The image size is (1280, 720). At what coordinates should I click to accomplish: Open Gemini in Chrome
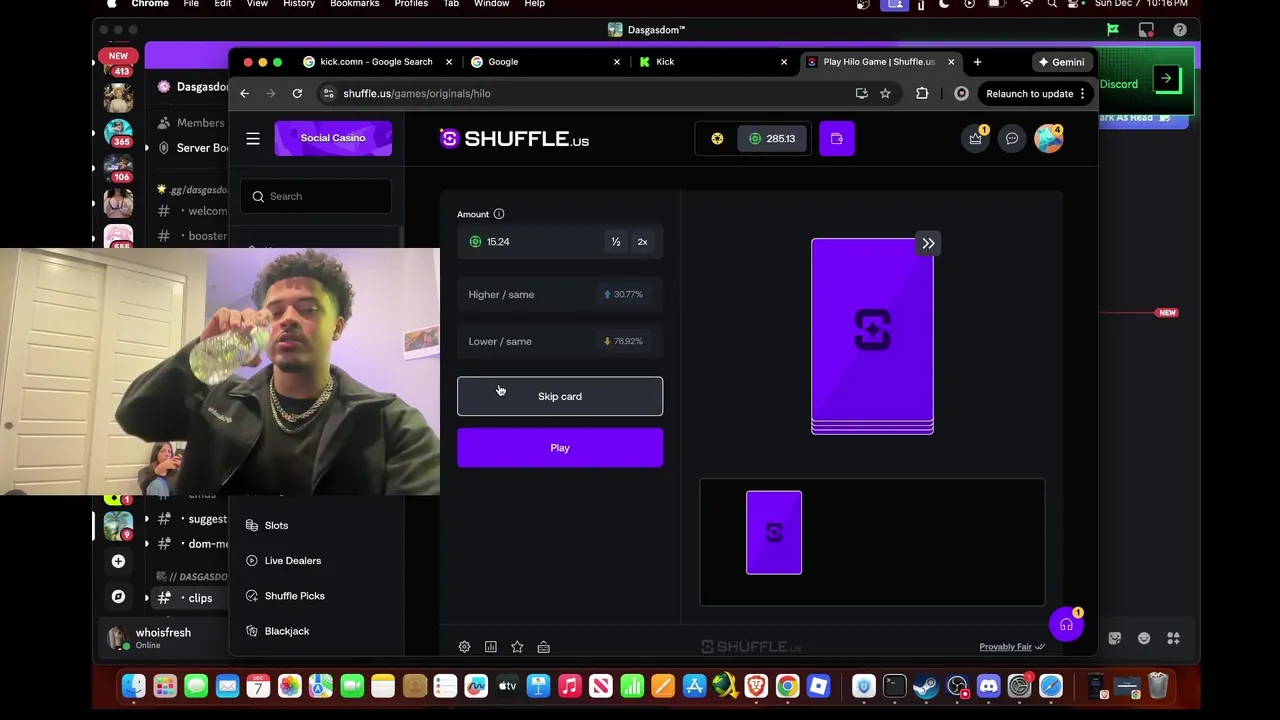point(1061,62)
